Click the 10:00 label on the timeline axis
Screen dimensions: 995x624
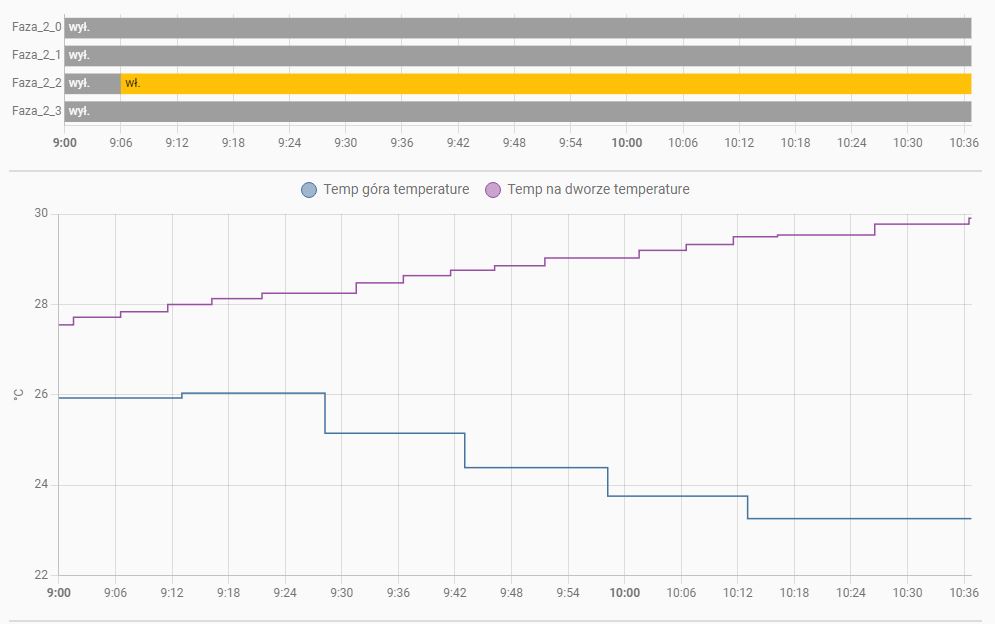pos(627,143)
